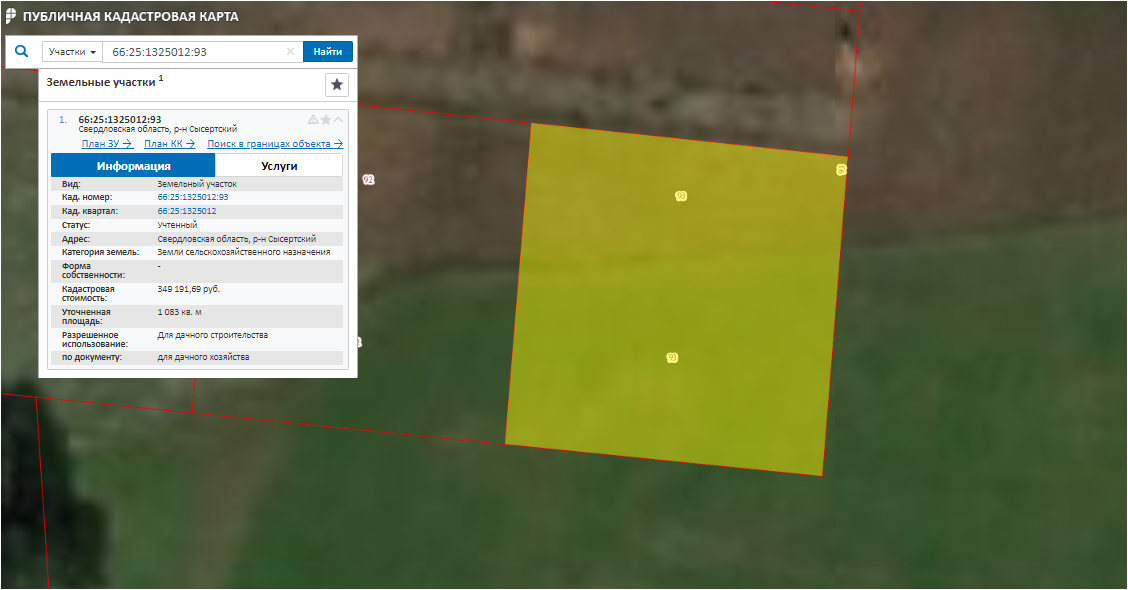Click into the cadastral number search field
1128x590 pixels.
195,52
